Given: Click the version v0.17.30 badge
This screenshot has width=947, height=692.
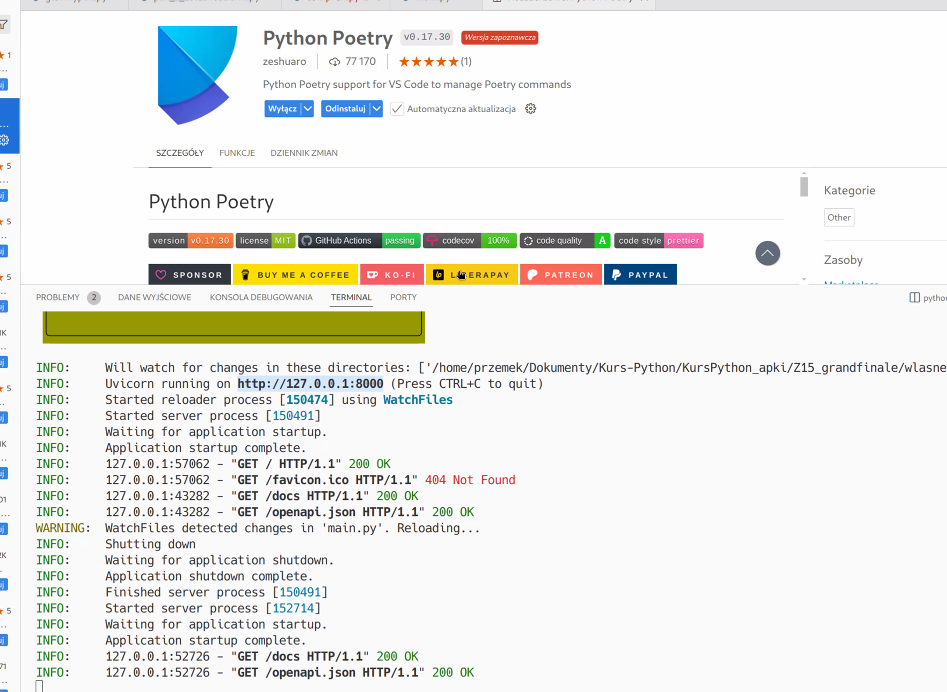Looking at the screenshot, I should pyautogui.click(x=191, y=240).
